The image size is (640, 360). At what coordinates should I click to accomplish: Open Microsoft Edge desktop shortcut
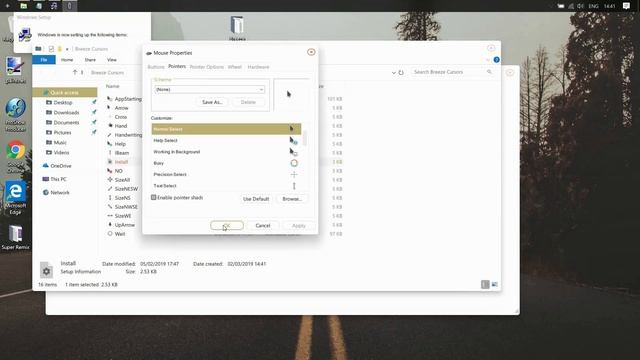click(x=16, y=198)
